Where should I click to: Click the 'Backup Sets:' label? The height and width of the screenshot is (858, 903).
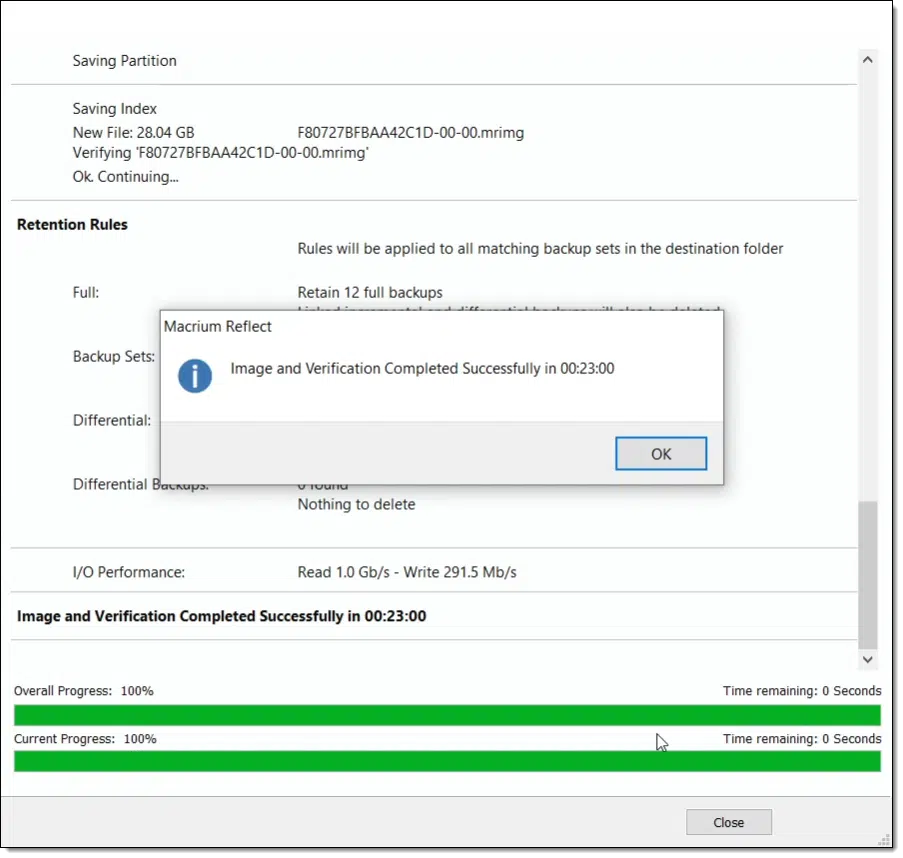pos(114,356)
